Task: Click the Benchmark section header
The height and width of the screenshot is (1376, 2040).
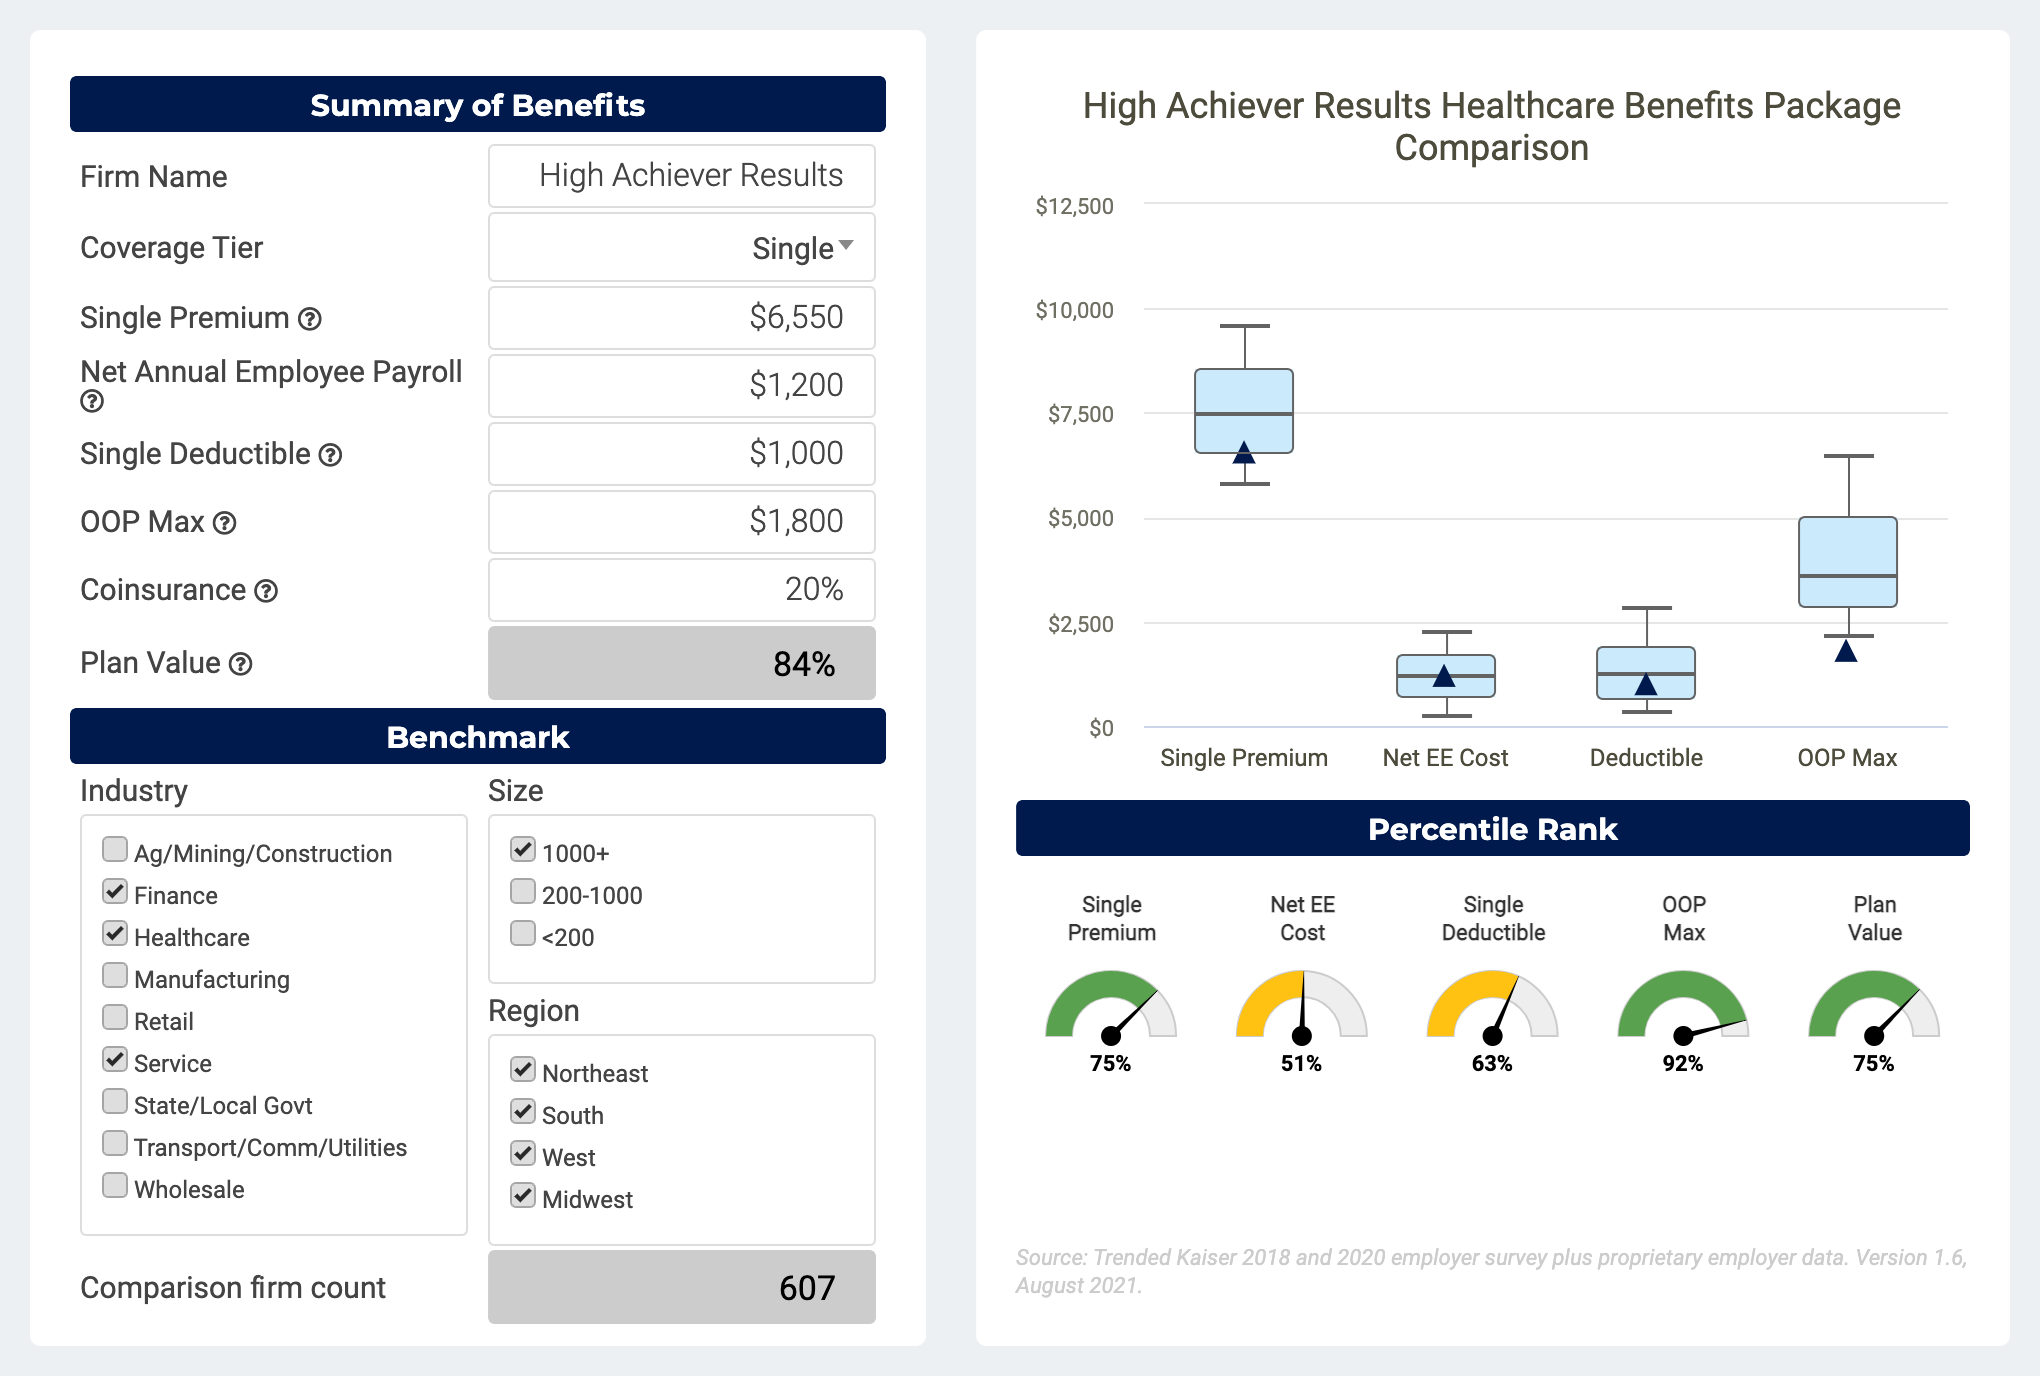Action: [478, 736]
